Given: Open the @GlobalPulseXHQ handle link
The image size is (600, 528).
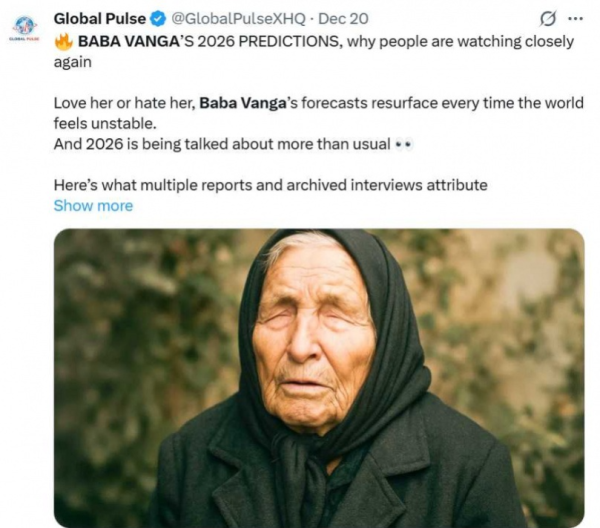Looking at the screenshot, I should (x=238, y=19).
